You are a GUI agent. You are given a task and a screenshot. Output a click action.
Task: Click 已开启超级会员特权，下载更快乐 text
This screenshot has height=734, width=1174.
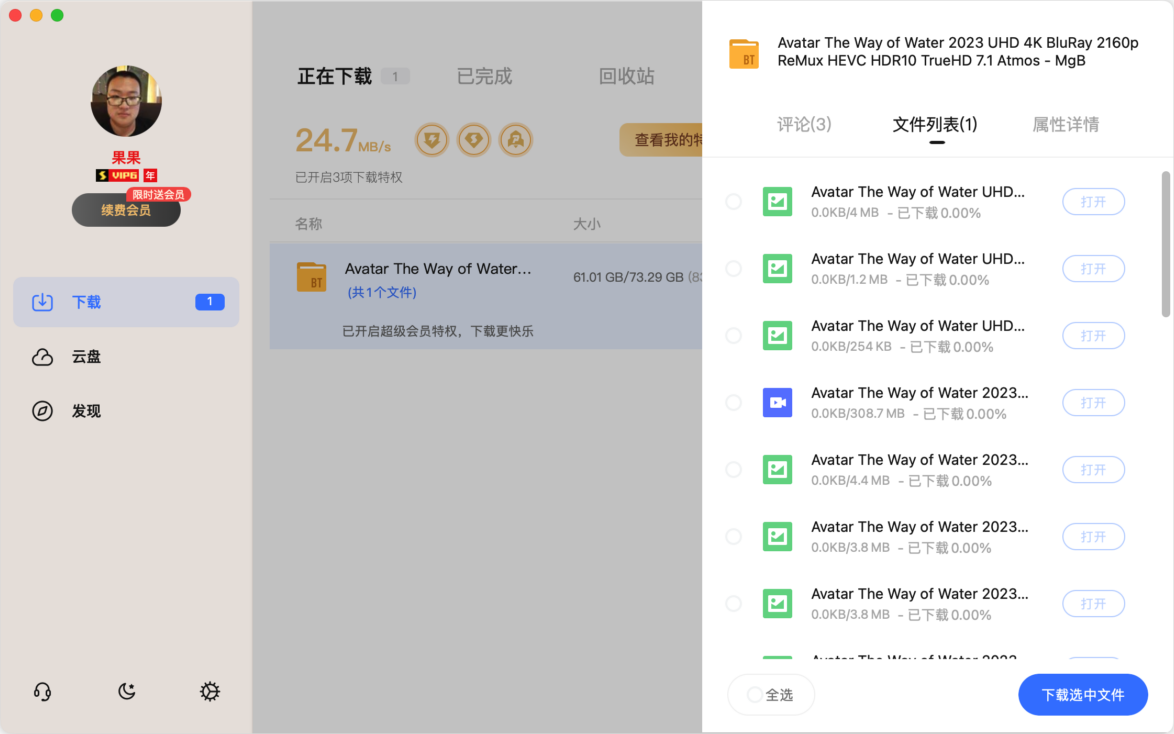[438, 331]
